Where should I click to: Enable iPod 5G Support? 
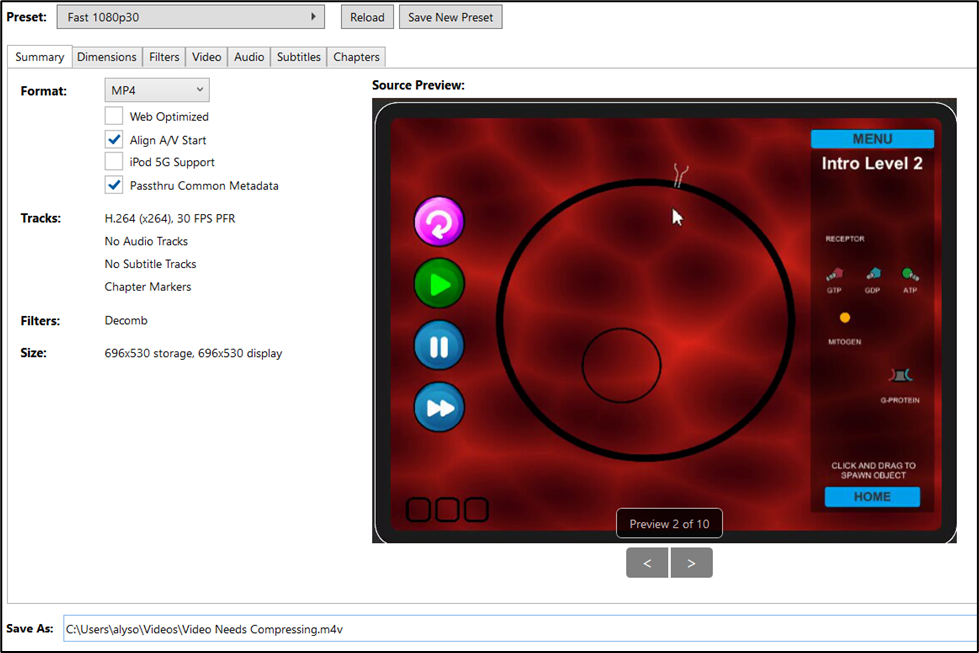pos(114,162)
